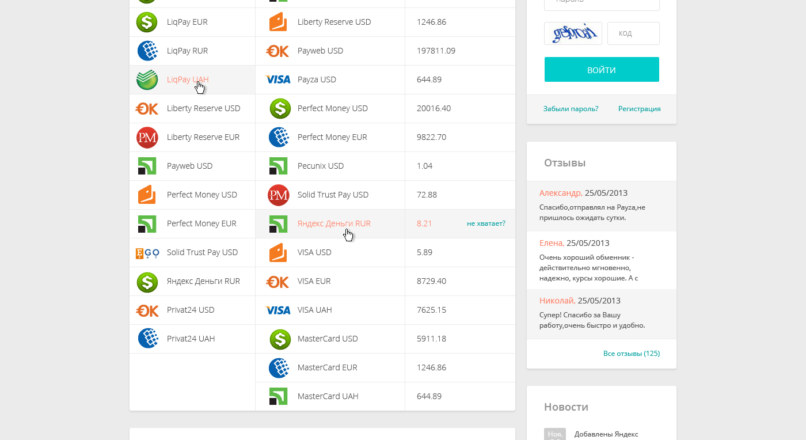Click the blue globe icon beside MasterCard EUR
806x440 pixels.
[x=278, y=368]
